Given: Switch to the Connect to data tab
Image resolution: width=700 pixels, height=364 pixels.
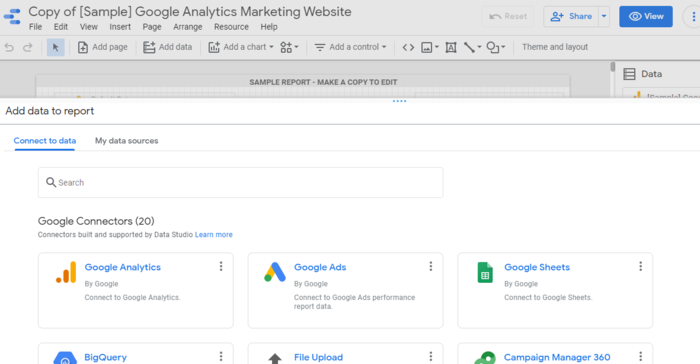Looking at the screenshot, I should coord(45,141).
